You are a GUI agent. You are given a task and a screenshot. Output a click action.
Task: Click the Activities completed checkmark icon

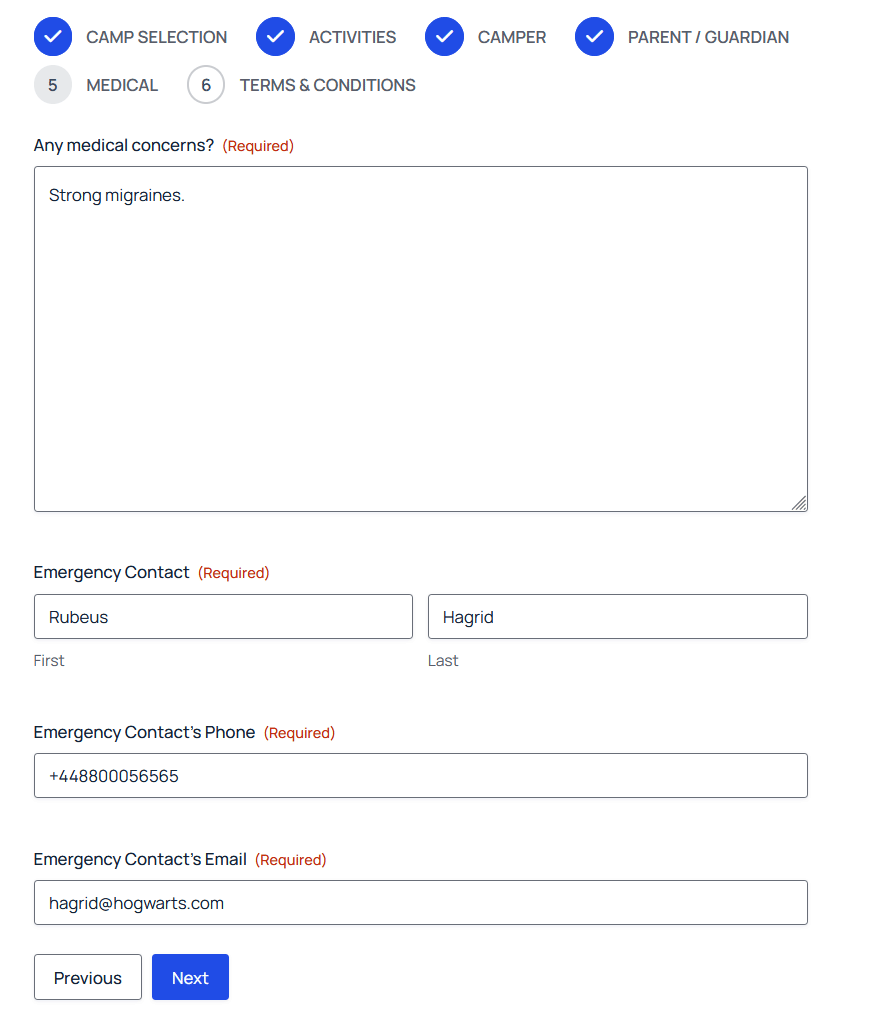[275, 36]
